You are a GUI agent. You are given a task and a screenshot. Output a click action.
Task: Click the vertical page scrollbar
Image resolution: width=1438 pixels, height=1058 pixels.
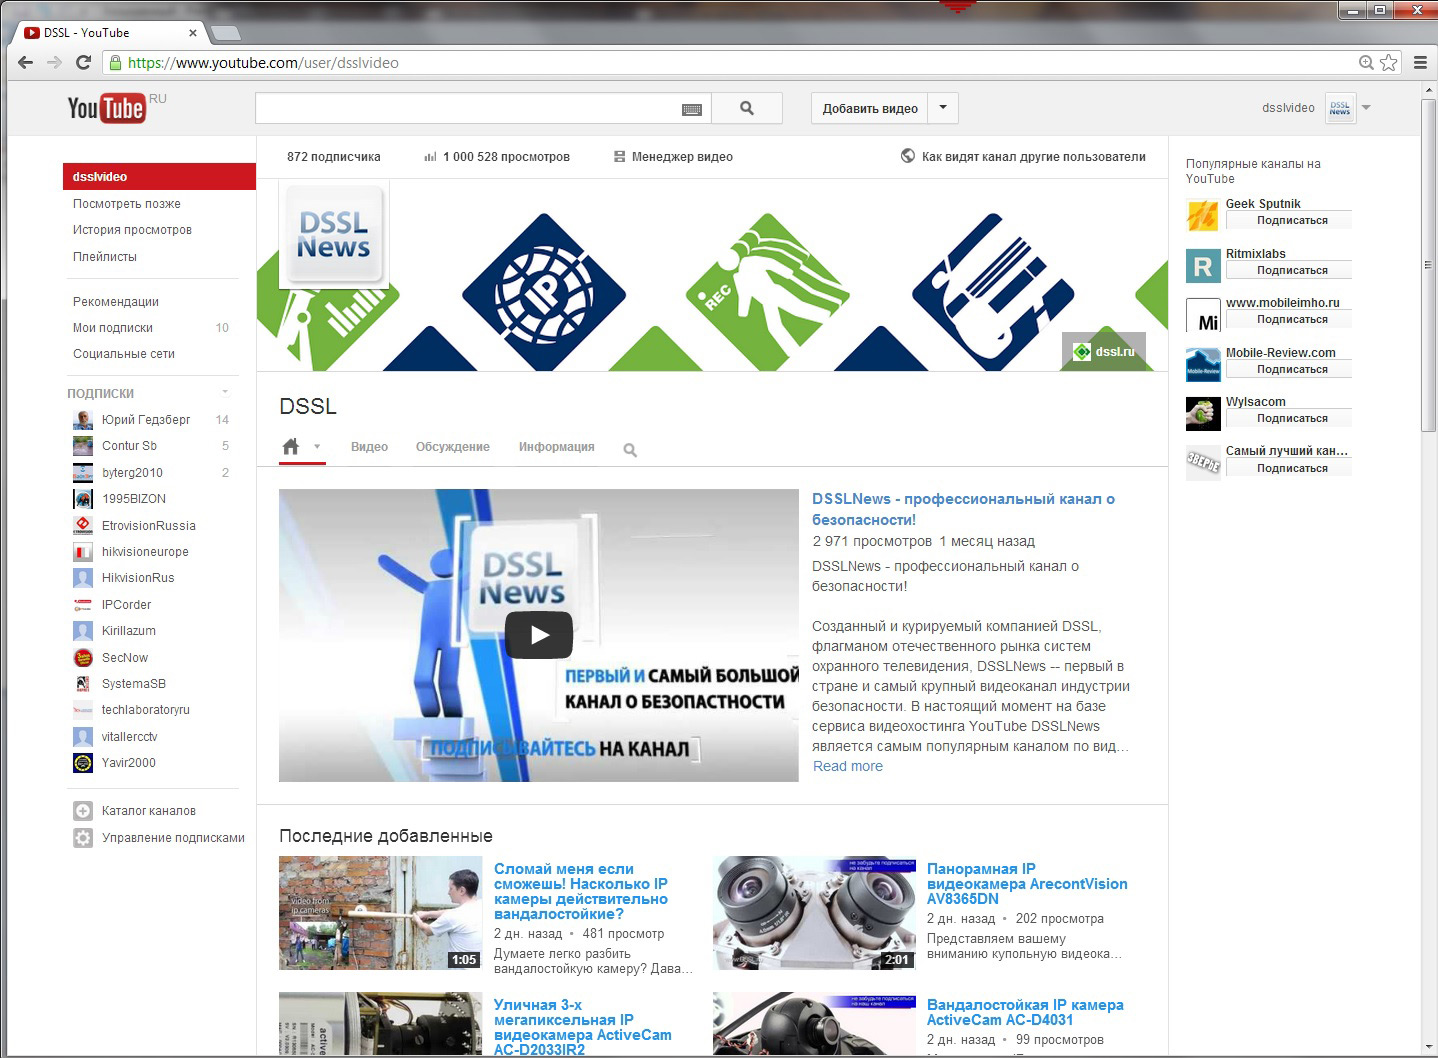point(1428,264)
